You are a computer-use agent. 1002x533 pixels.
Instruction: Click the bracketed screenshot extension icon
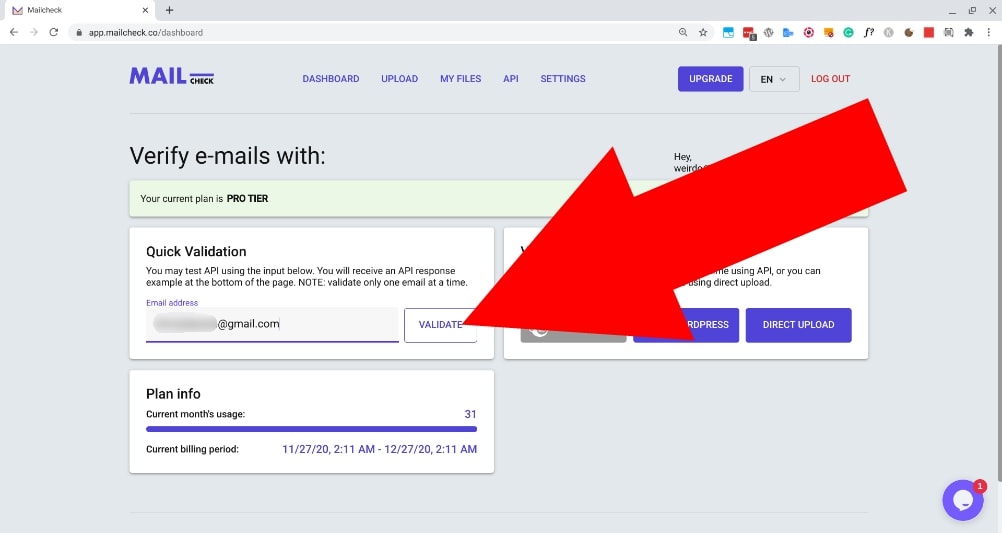point(948,33)
